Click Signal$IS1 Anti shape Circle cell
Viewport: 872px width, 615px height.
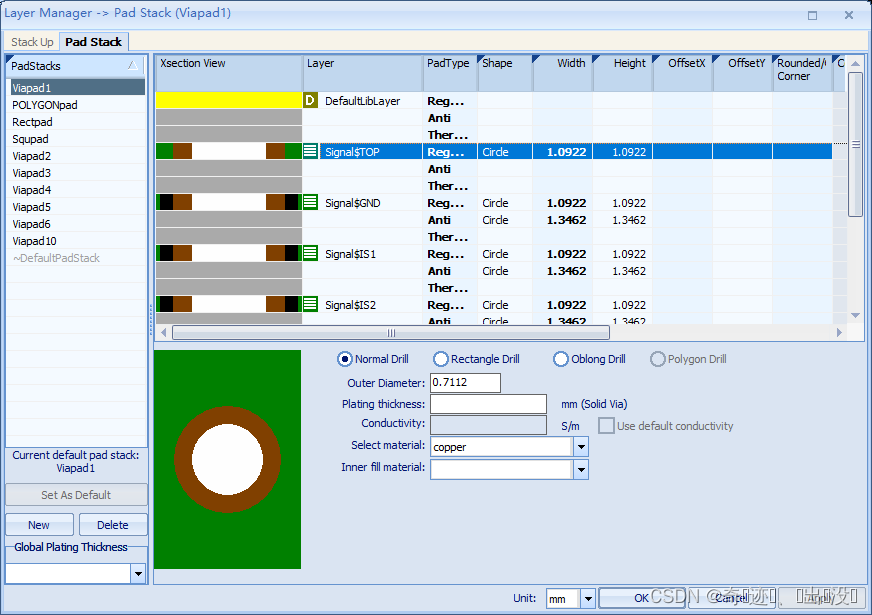[x=505, y=271]
